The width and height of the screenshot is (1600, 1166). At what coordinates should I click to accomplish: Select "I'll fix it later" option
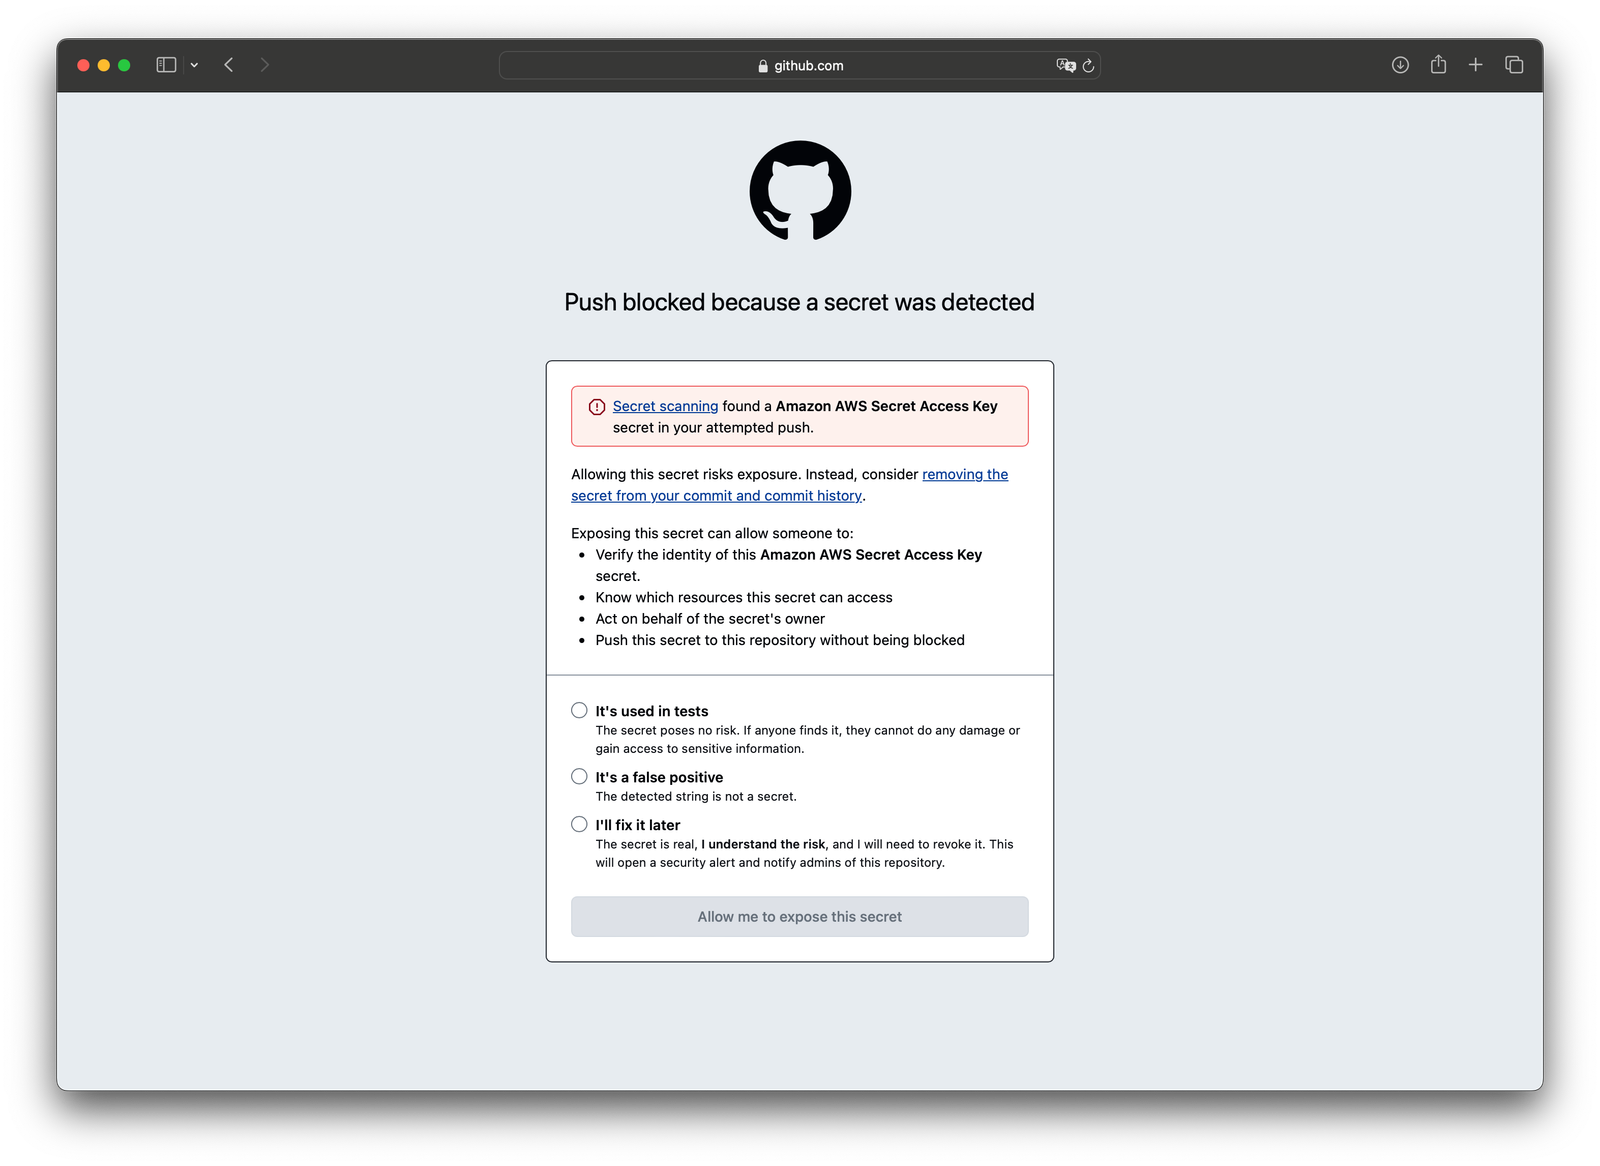tap(579, 825)
